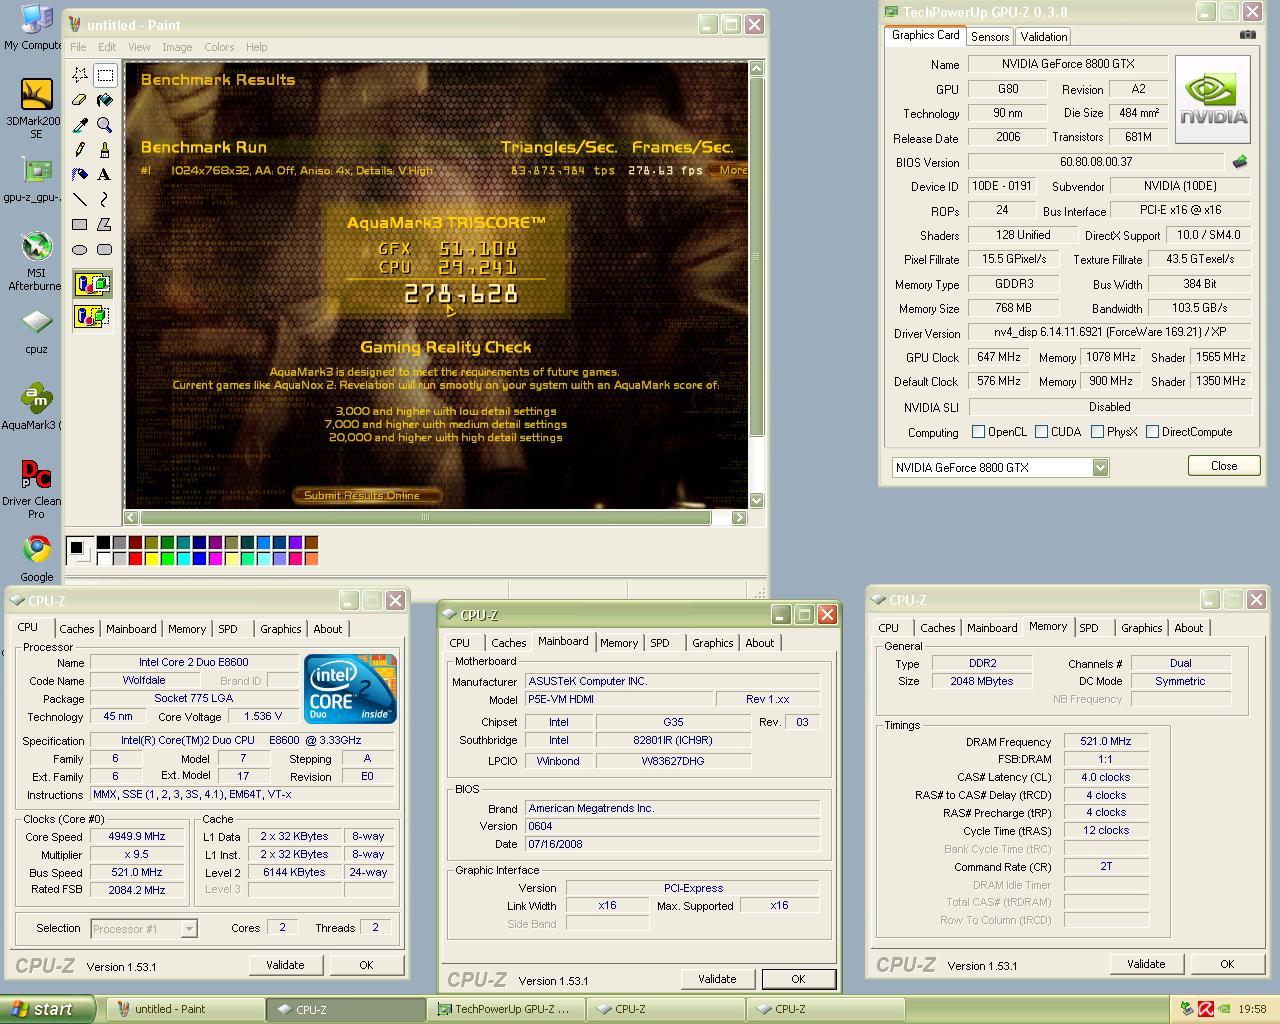
Task: Switch to TechPowerUp GPU-Z taskbar item
Action: pos(506,1009)
